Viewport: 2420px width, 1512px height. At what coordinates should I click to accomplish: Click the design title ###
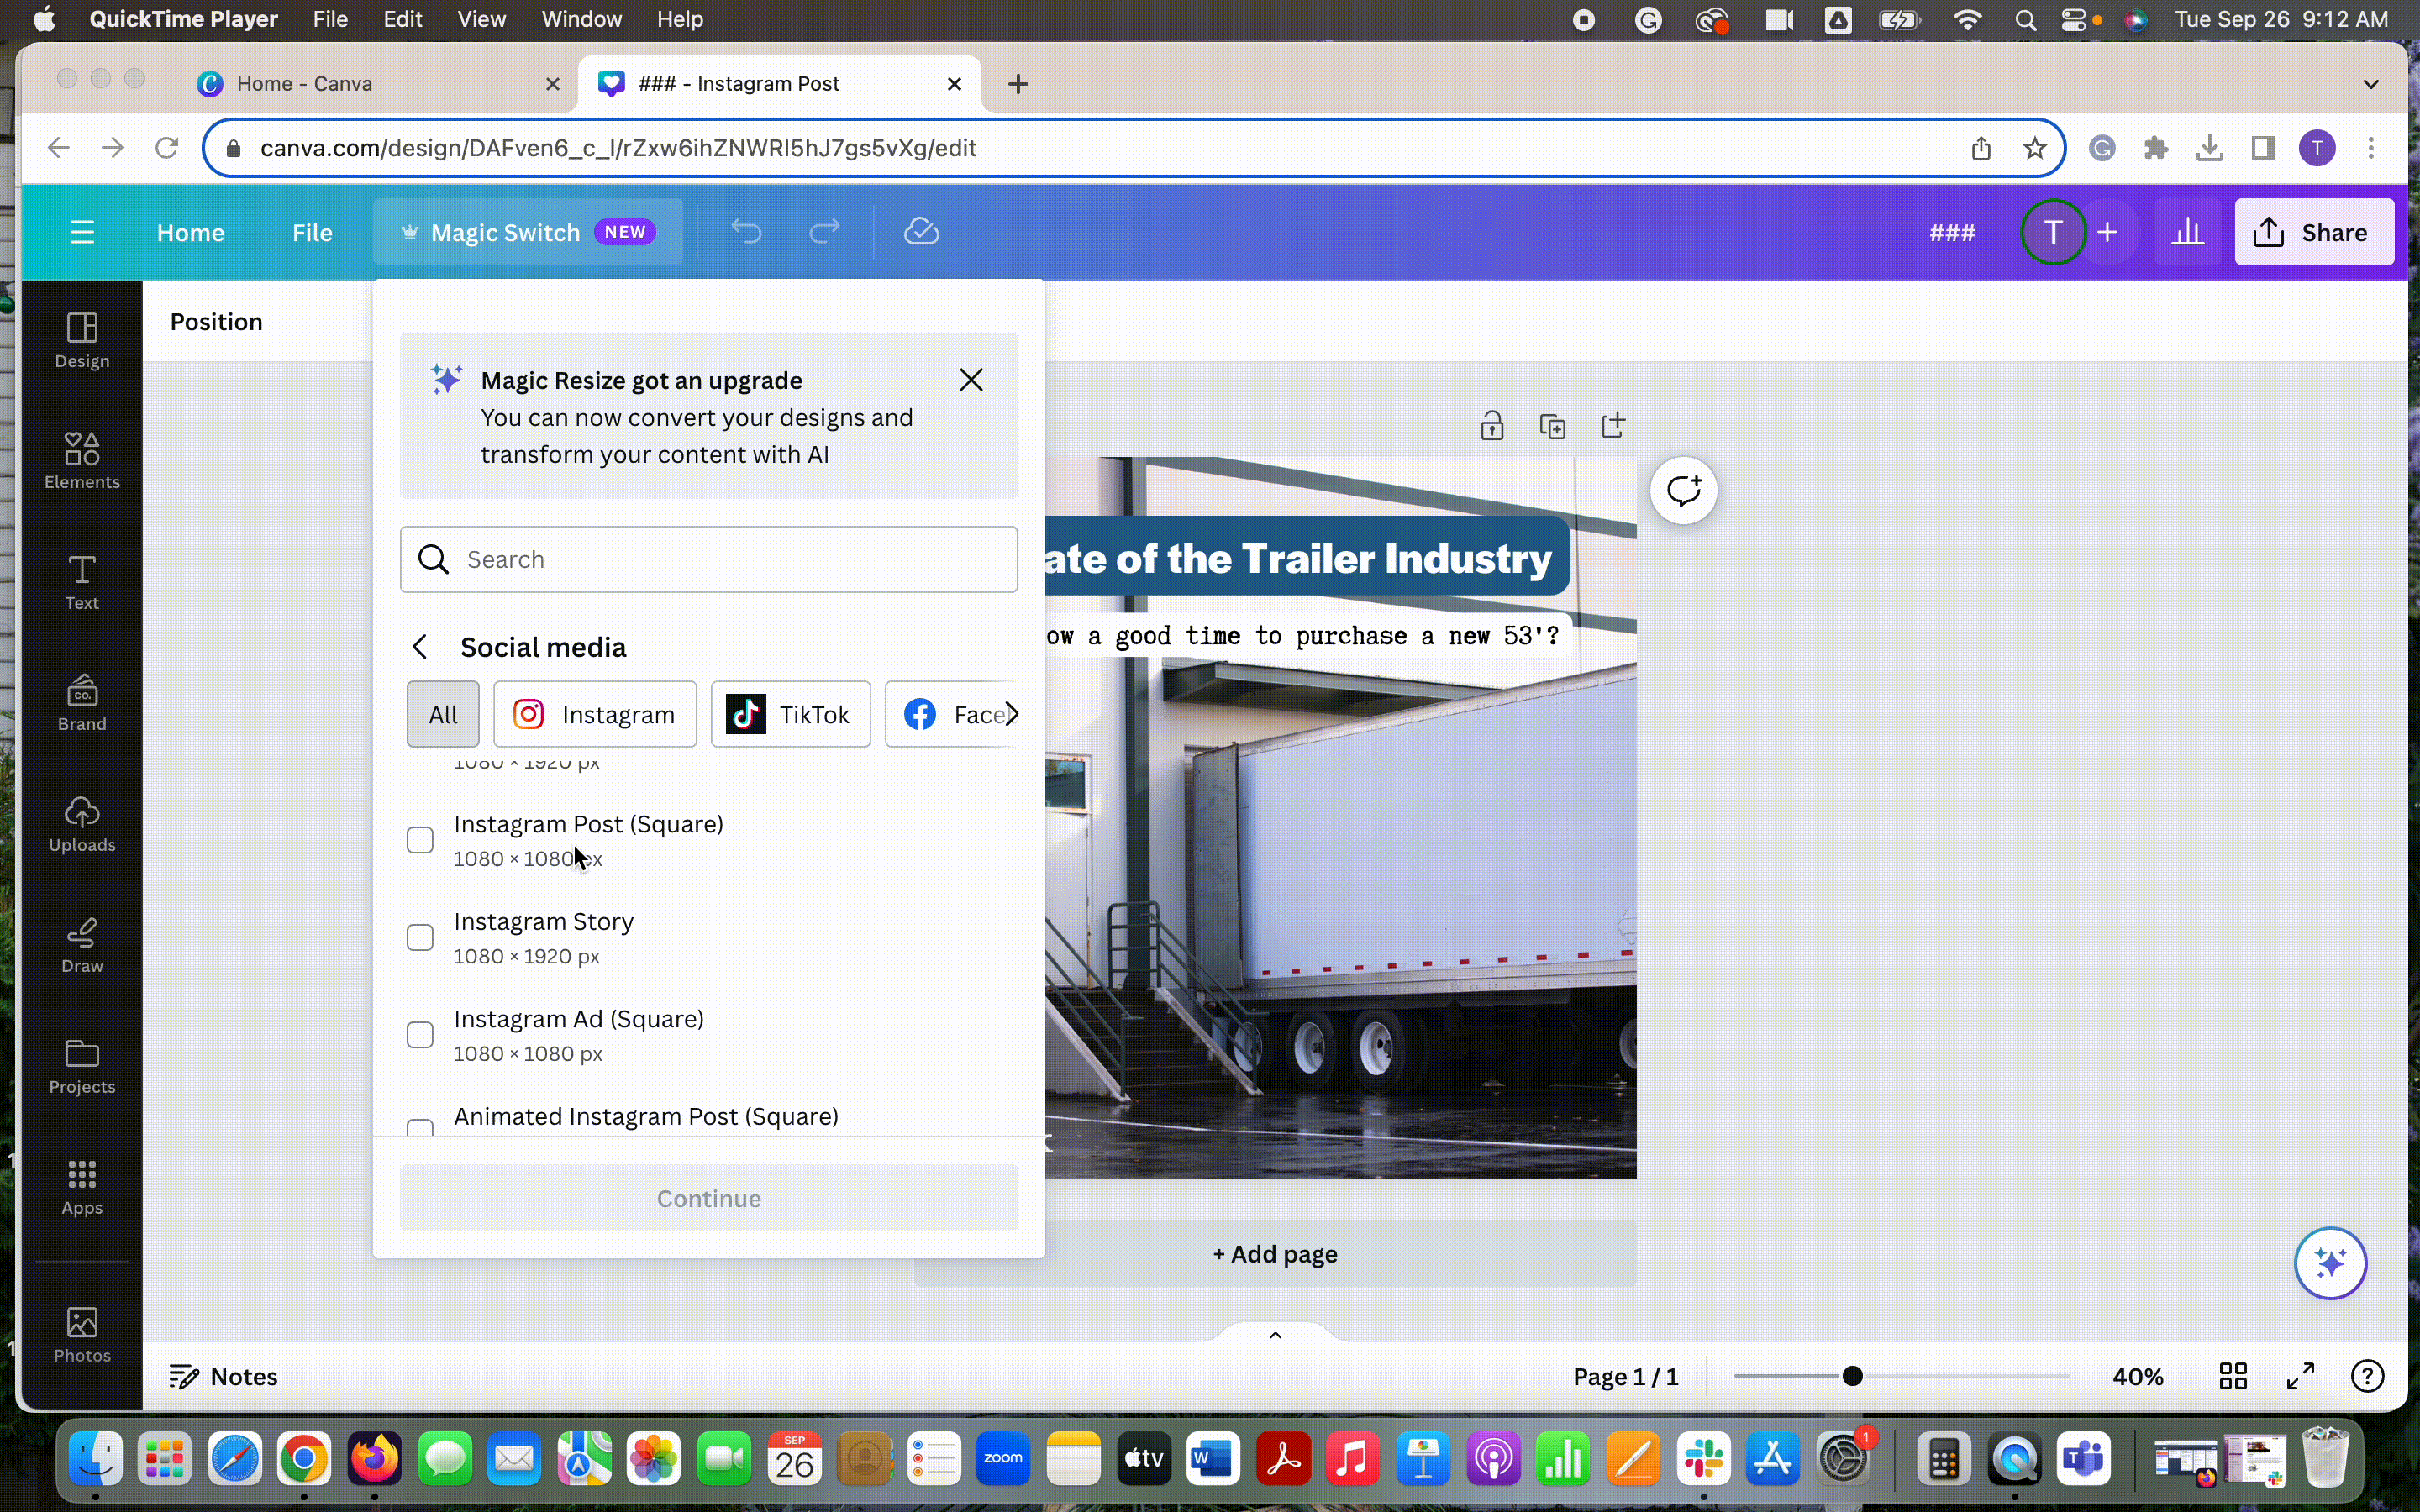pos(1952,232)
